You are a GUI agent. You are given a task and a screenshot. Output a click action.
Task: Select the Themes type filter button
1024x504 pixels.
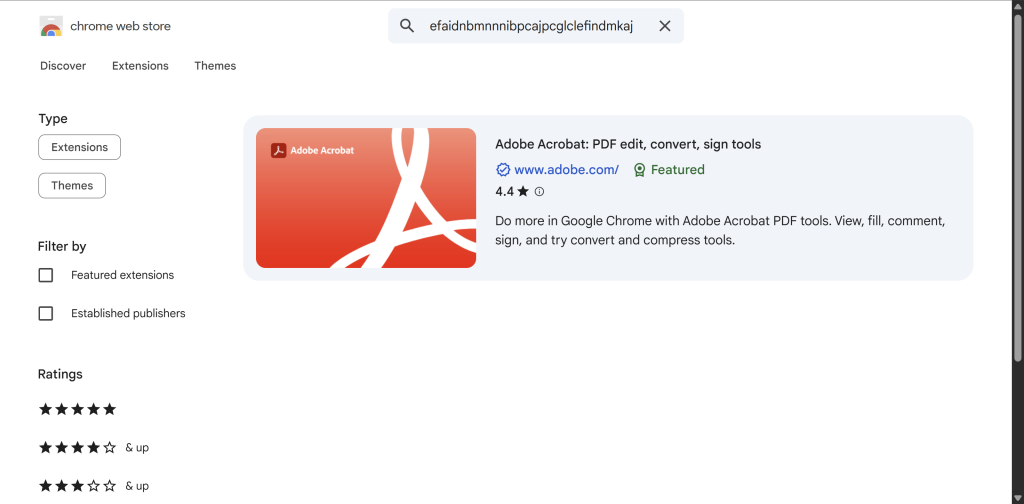coord(72,185)
